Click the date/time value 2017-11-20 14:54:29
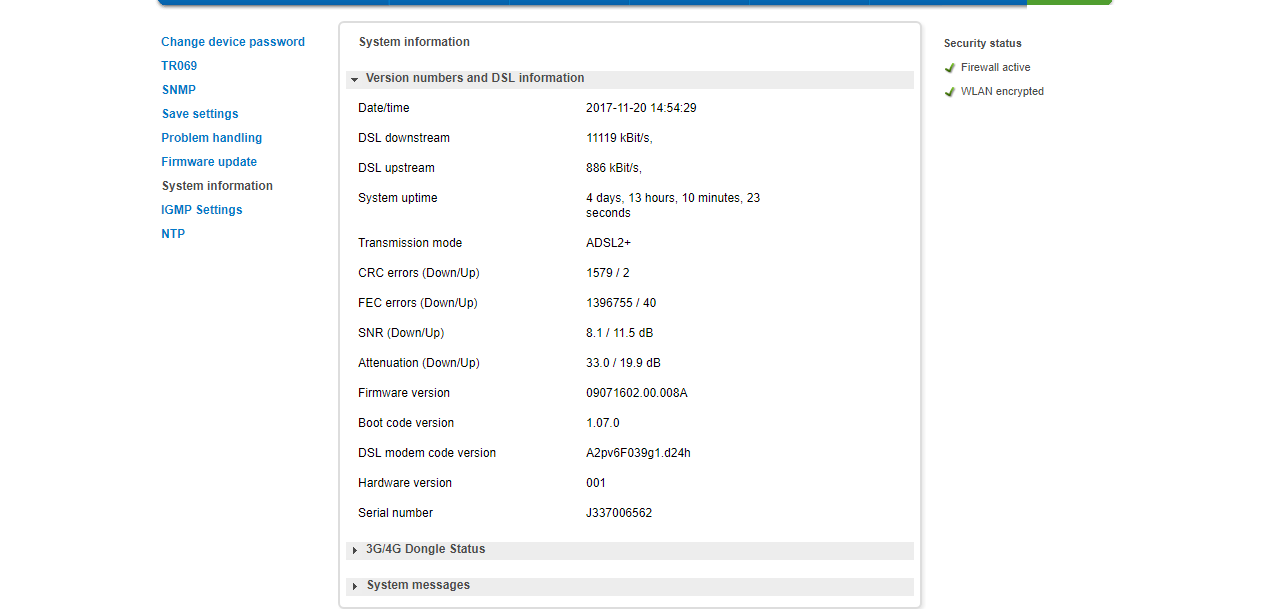The image size is (1264, 609). (x=641, y=108)
